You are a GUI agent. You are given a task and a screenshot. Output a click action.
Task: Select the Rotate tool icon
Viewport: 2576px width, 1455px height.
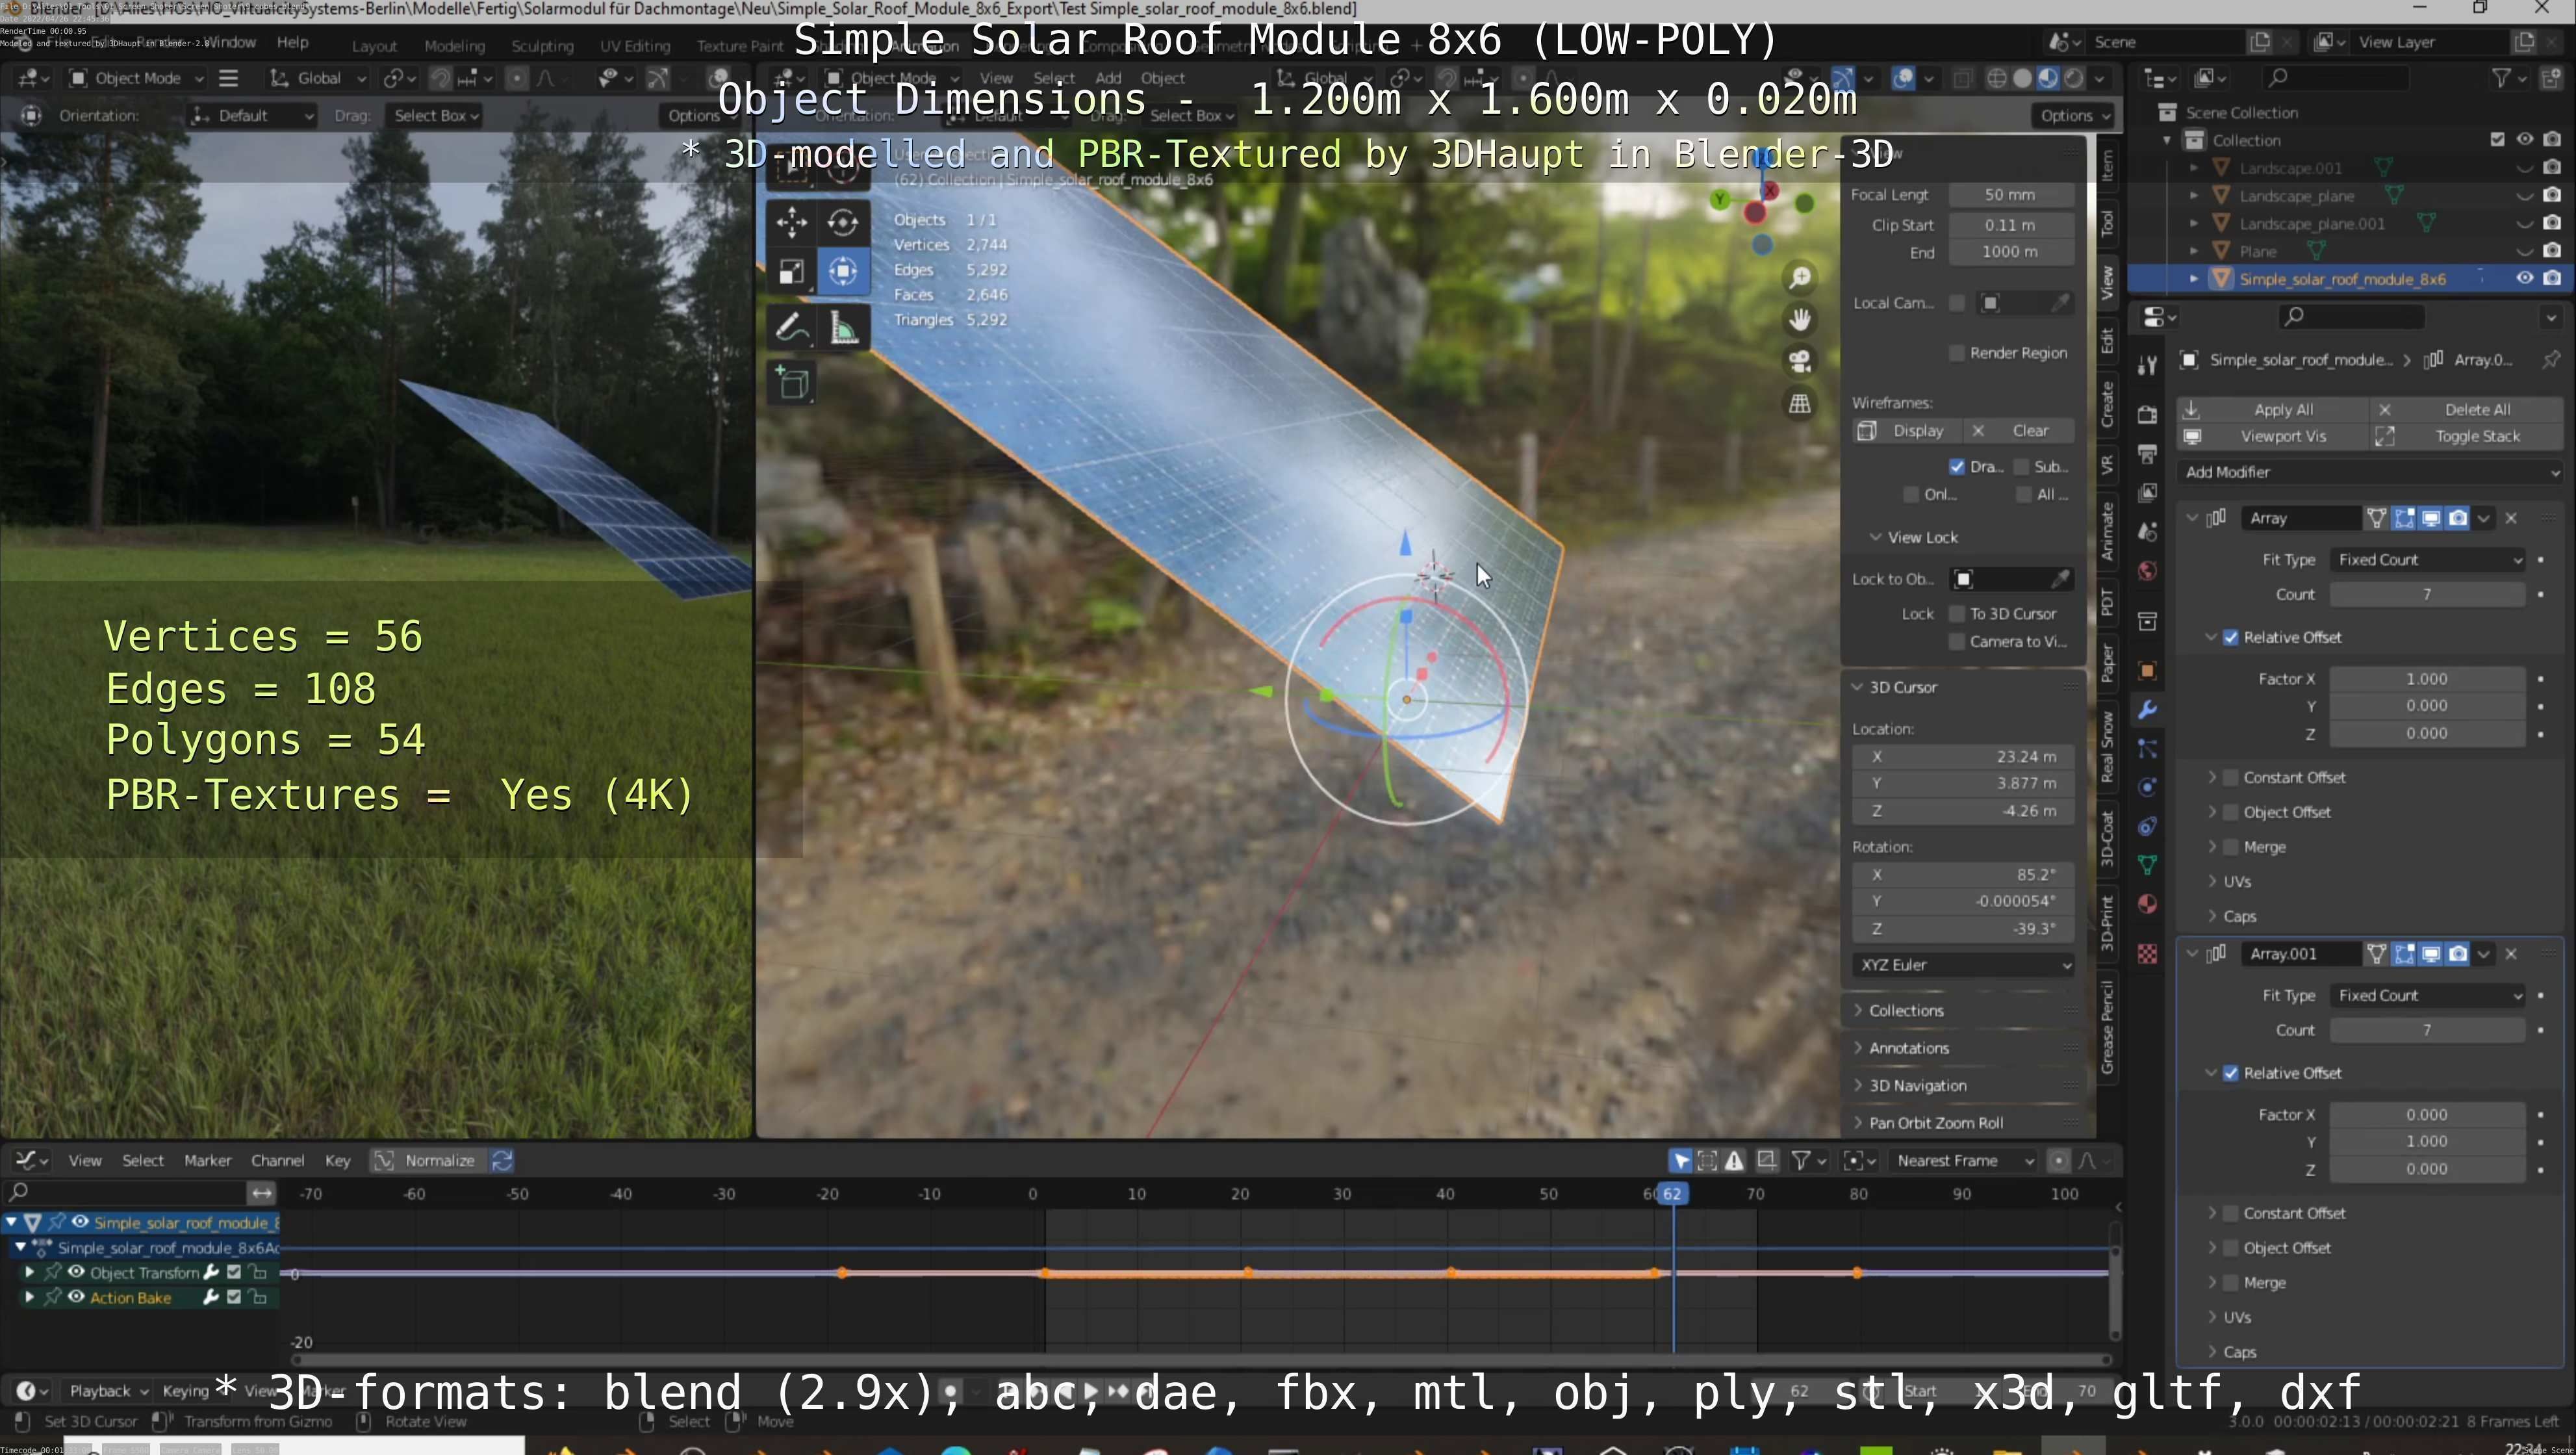click(843, 222)
